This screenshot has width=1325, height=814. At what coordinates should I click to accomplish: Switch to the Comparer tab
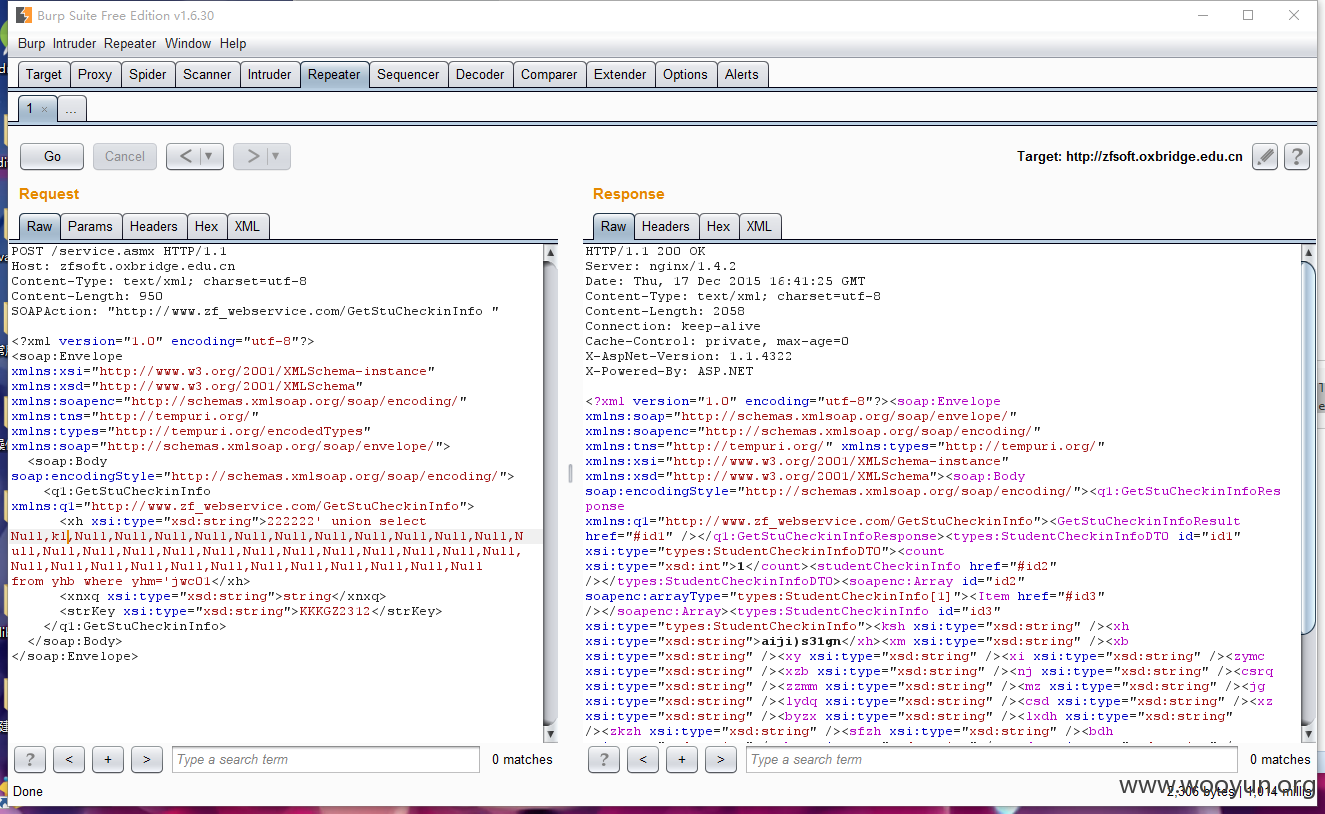coord(549,74)
